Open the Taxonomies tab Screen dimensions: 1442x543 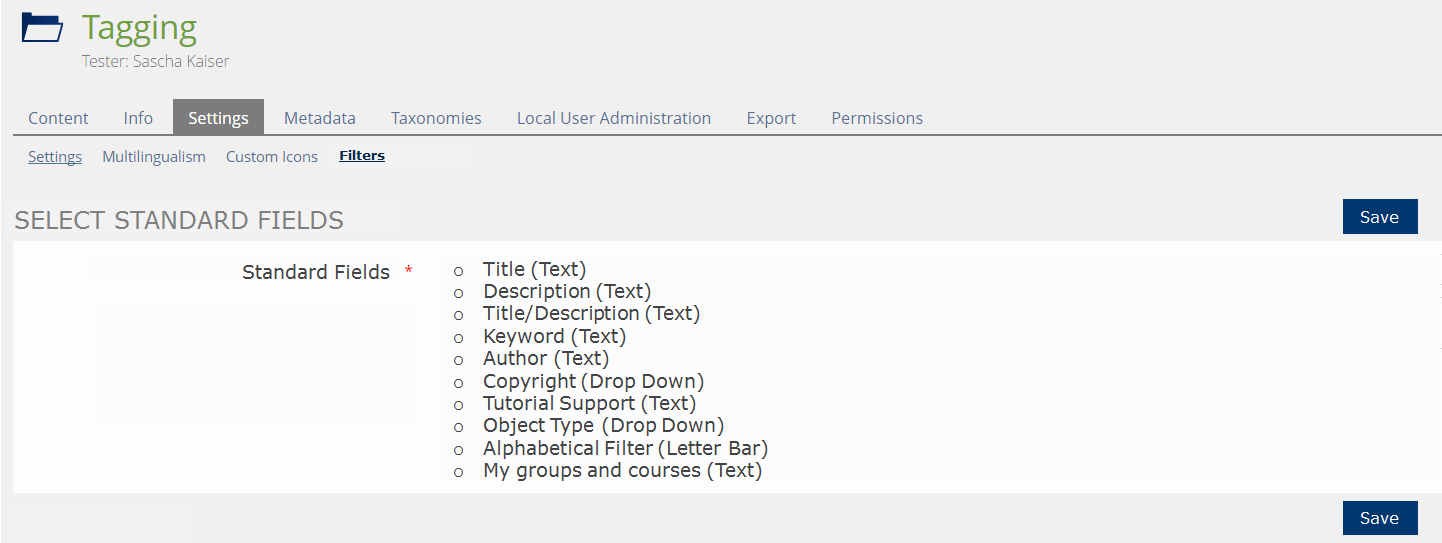point(436,118)
